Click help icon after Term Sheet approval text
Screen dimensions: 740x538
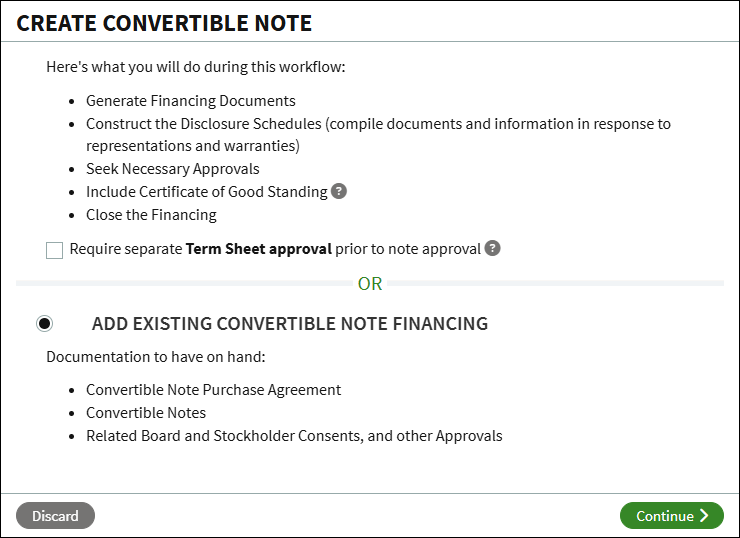point(492,248)
